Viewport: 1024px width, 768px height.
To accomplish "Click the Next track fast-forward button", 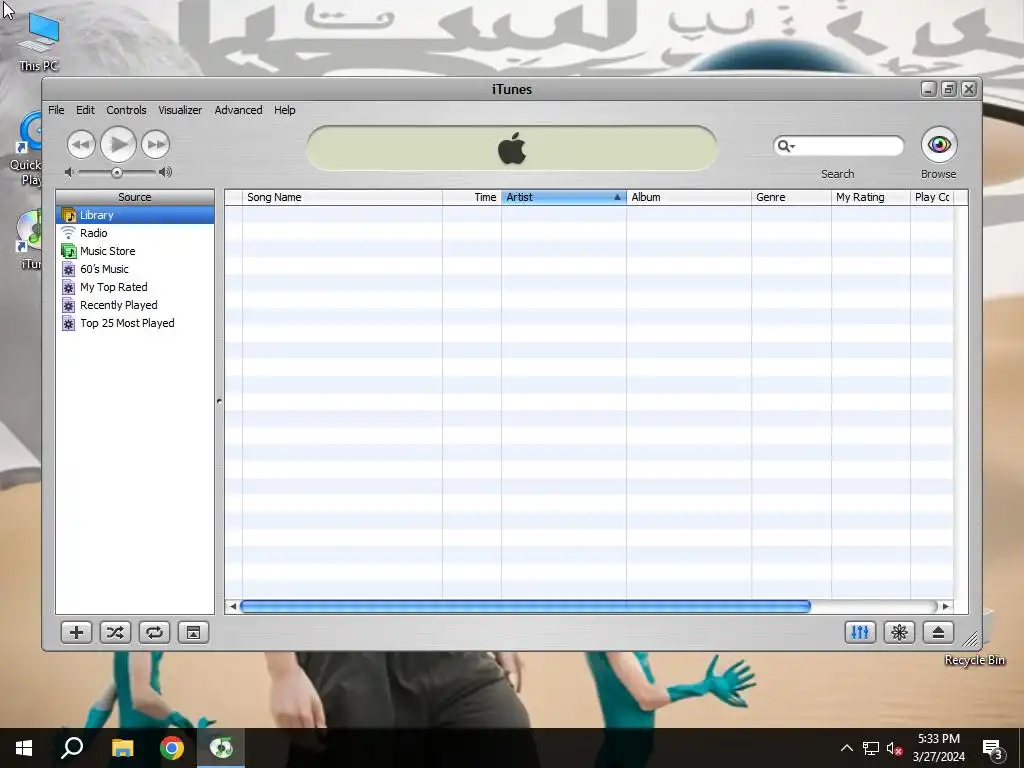I will point(155,144).
